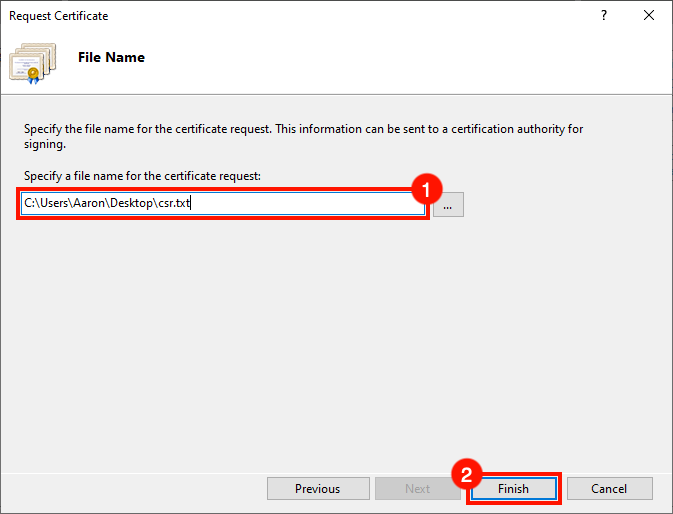Click the File Name heading
Viewport: 673px width, 514px height.
[x=111, y=58]
